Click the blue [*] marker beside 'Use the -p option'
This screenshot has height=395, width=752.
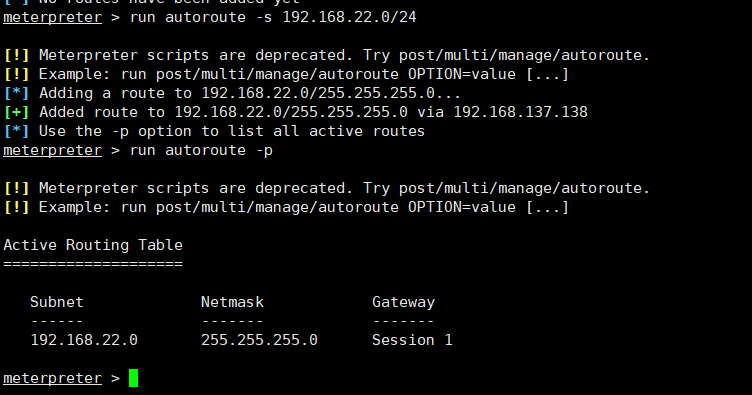16,131
